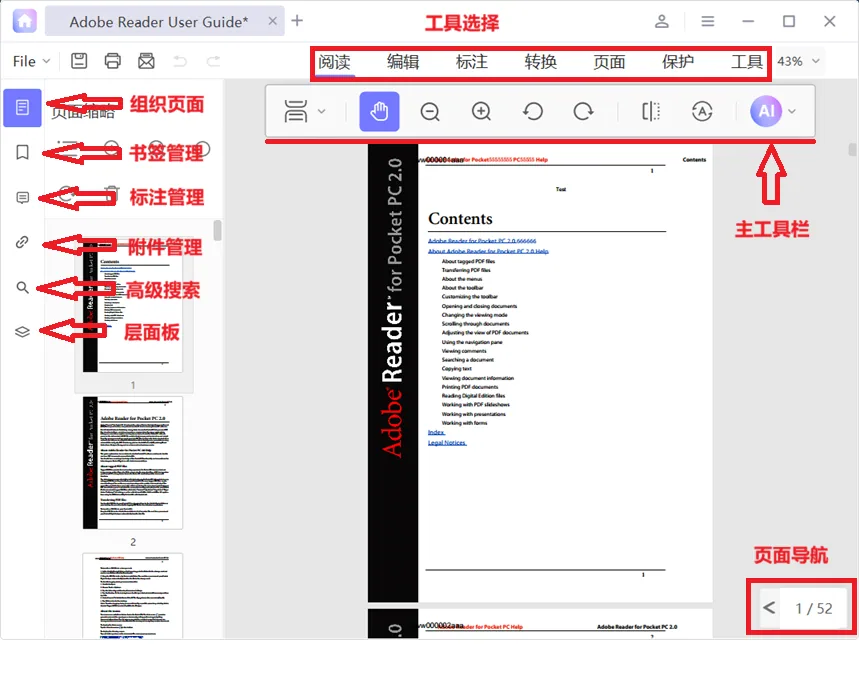Open the user account icon
The image size is (859, 674).
click(662, 21)
